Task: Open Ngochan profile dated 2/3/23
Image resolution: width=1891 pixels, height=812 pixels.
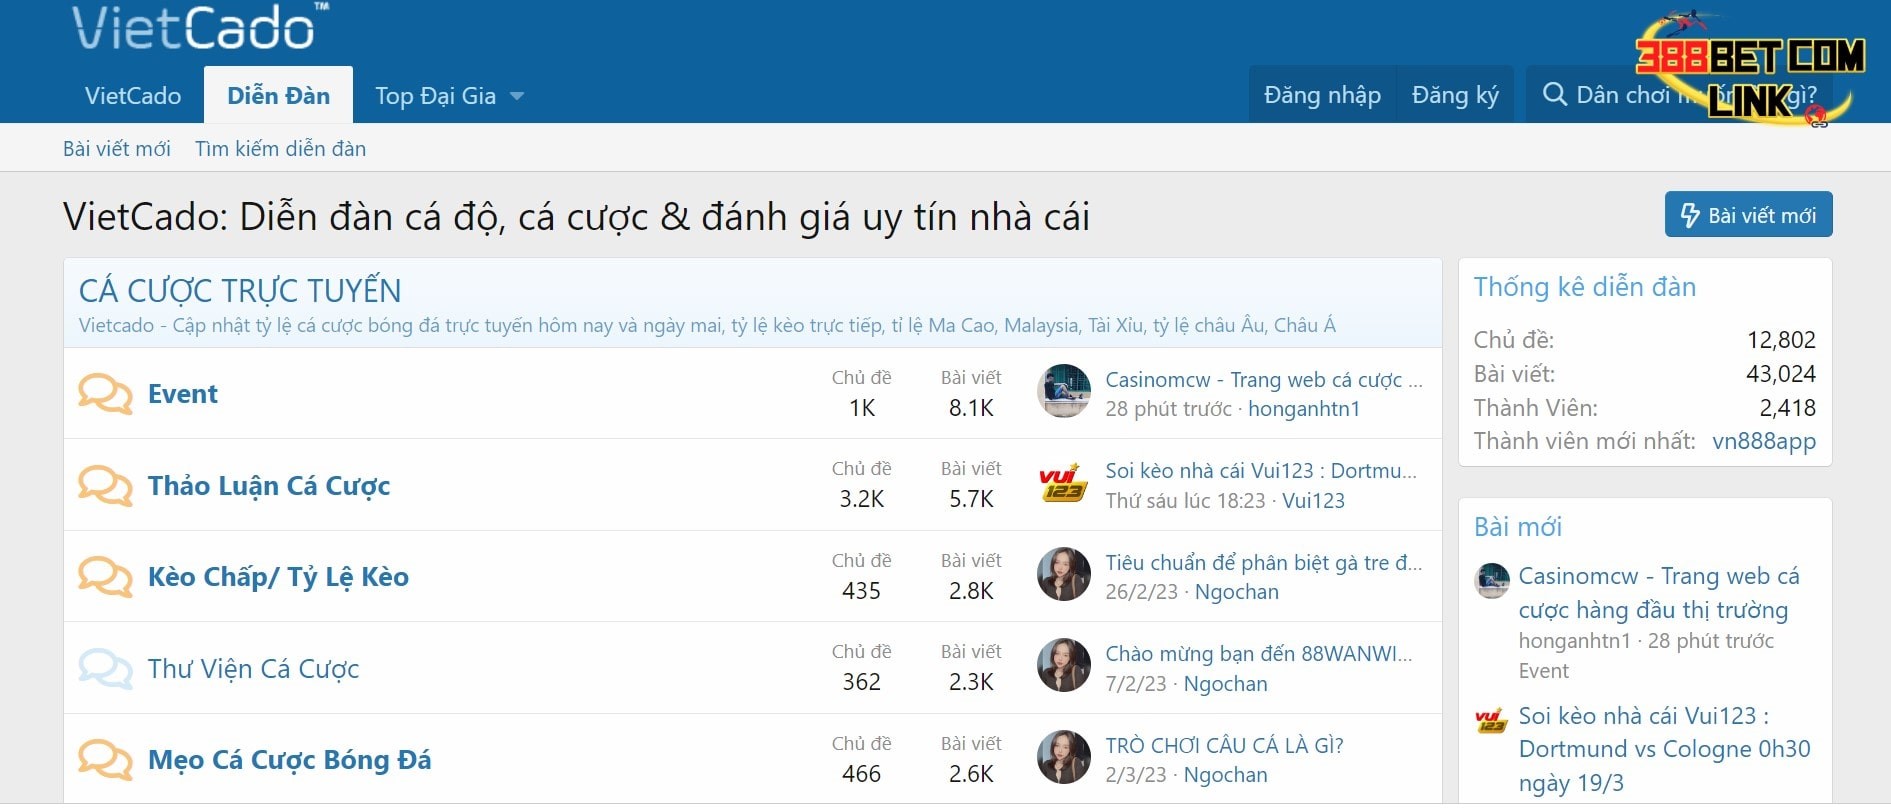Action: click(1225, 775)
